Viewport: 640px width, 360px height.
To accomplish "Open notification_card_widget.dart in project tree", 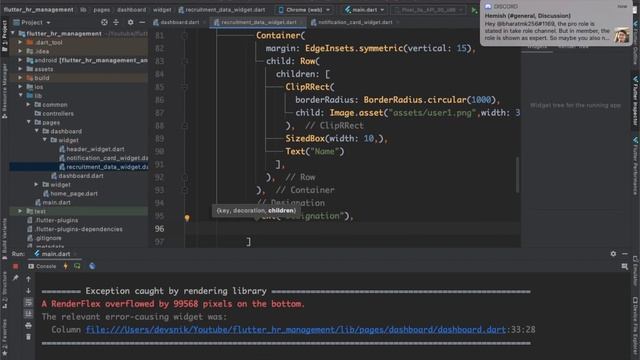I will tap(107, 158).
